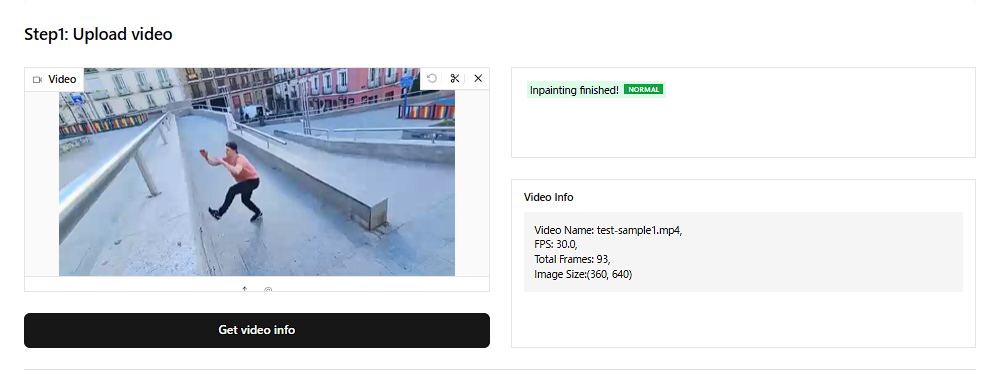This screenshot has width=993, height=390.
Task: Click the Video Info panel heading
Action: pyautogui.click(x=548, y=197)
